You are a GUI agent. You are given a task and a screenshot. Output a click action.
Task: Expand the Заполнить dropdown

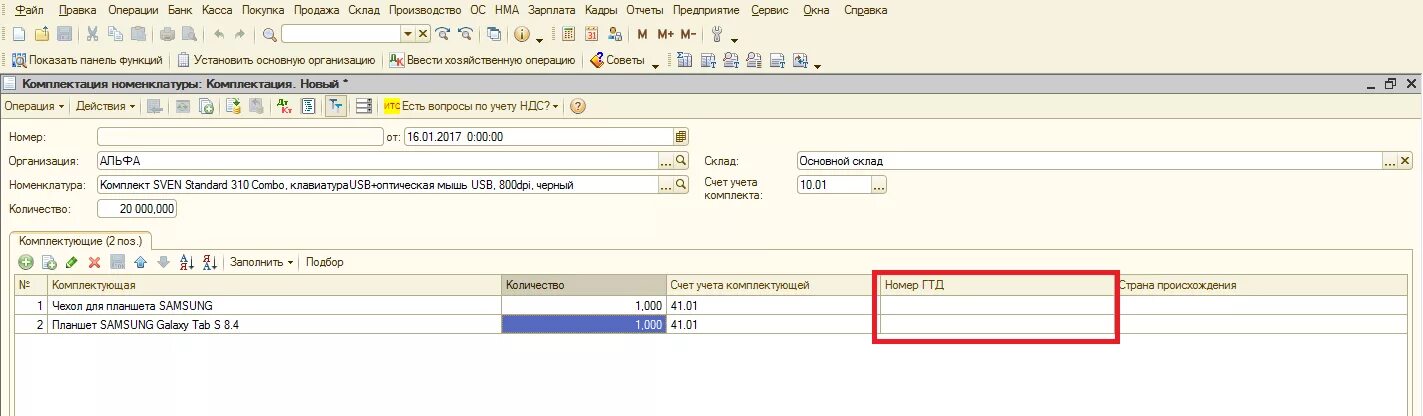click(x=261, y=262)
